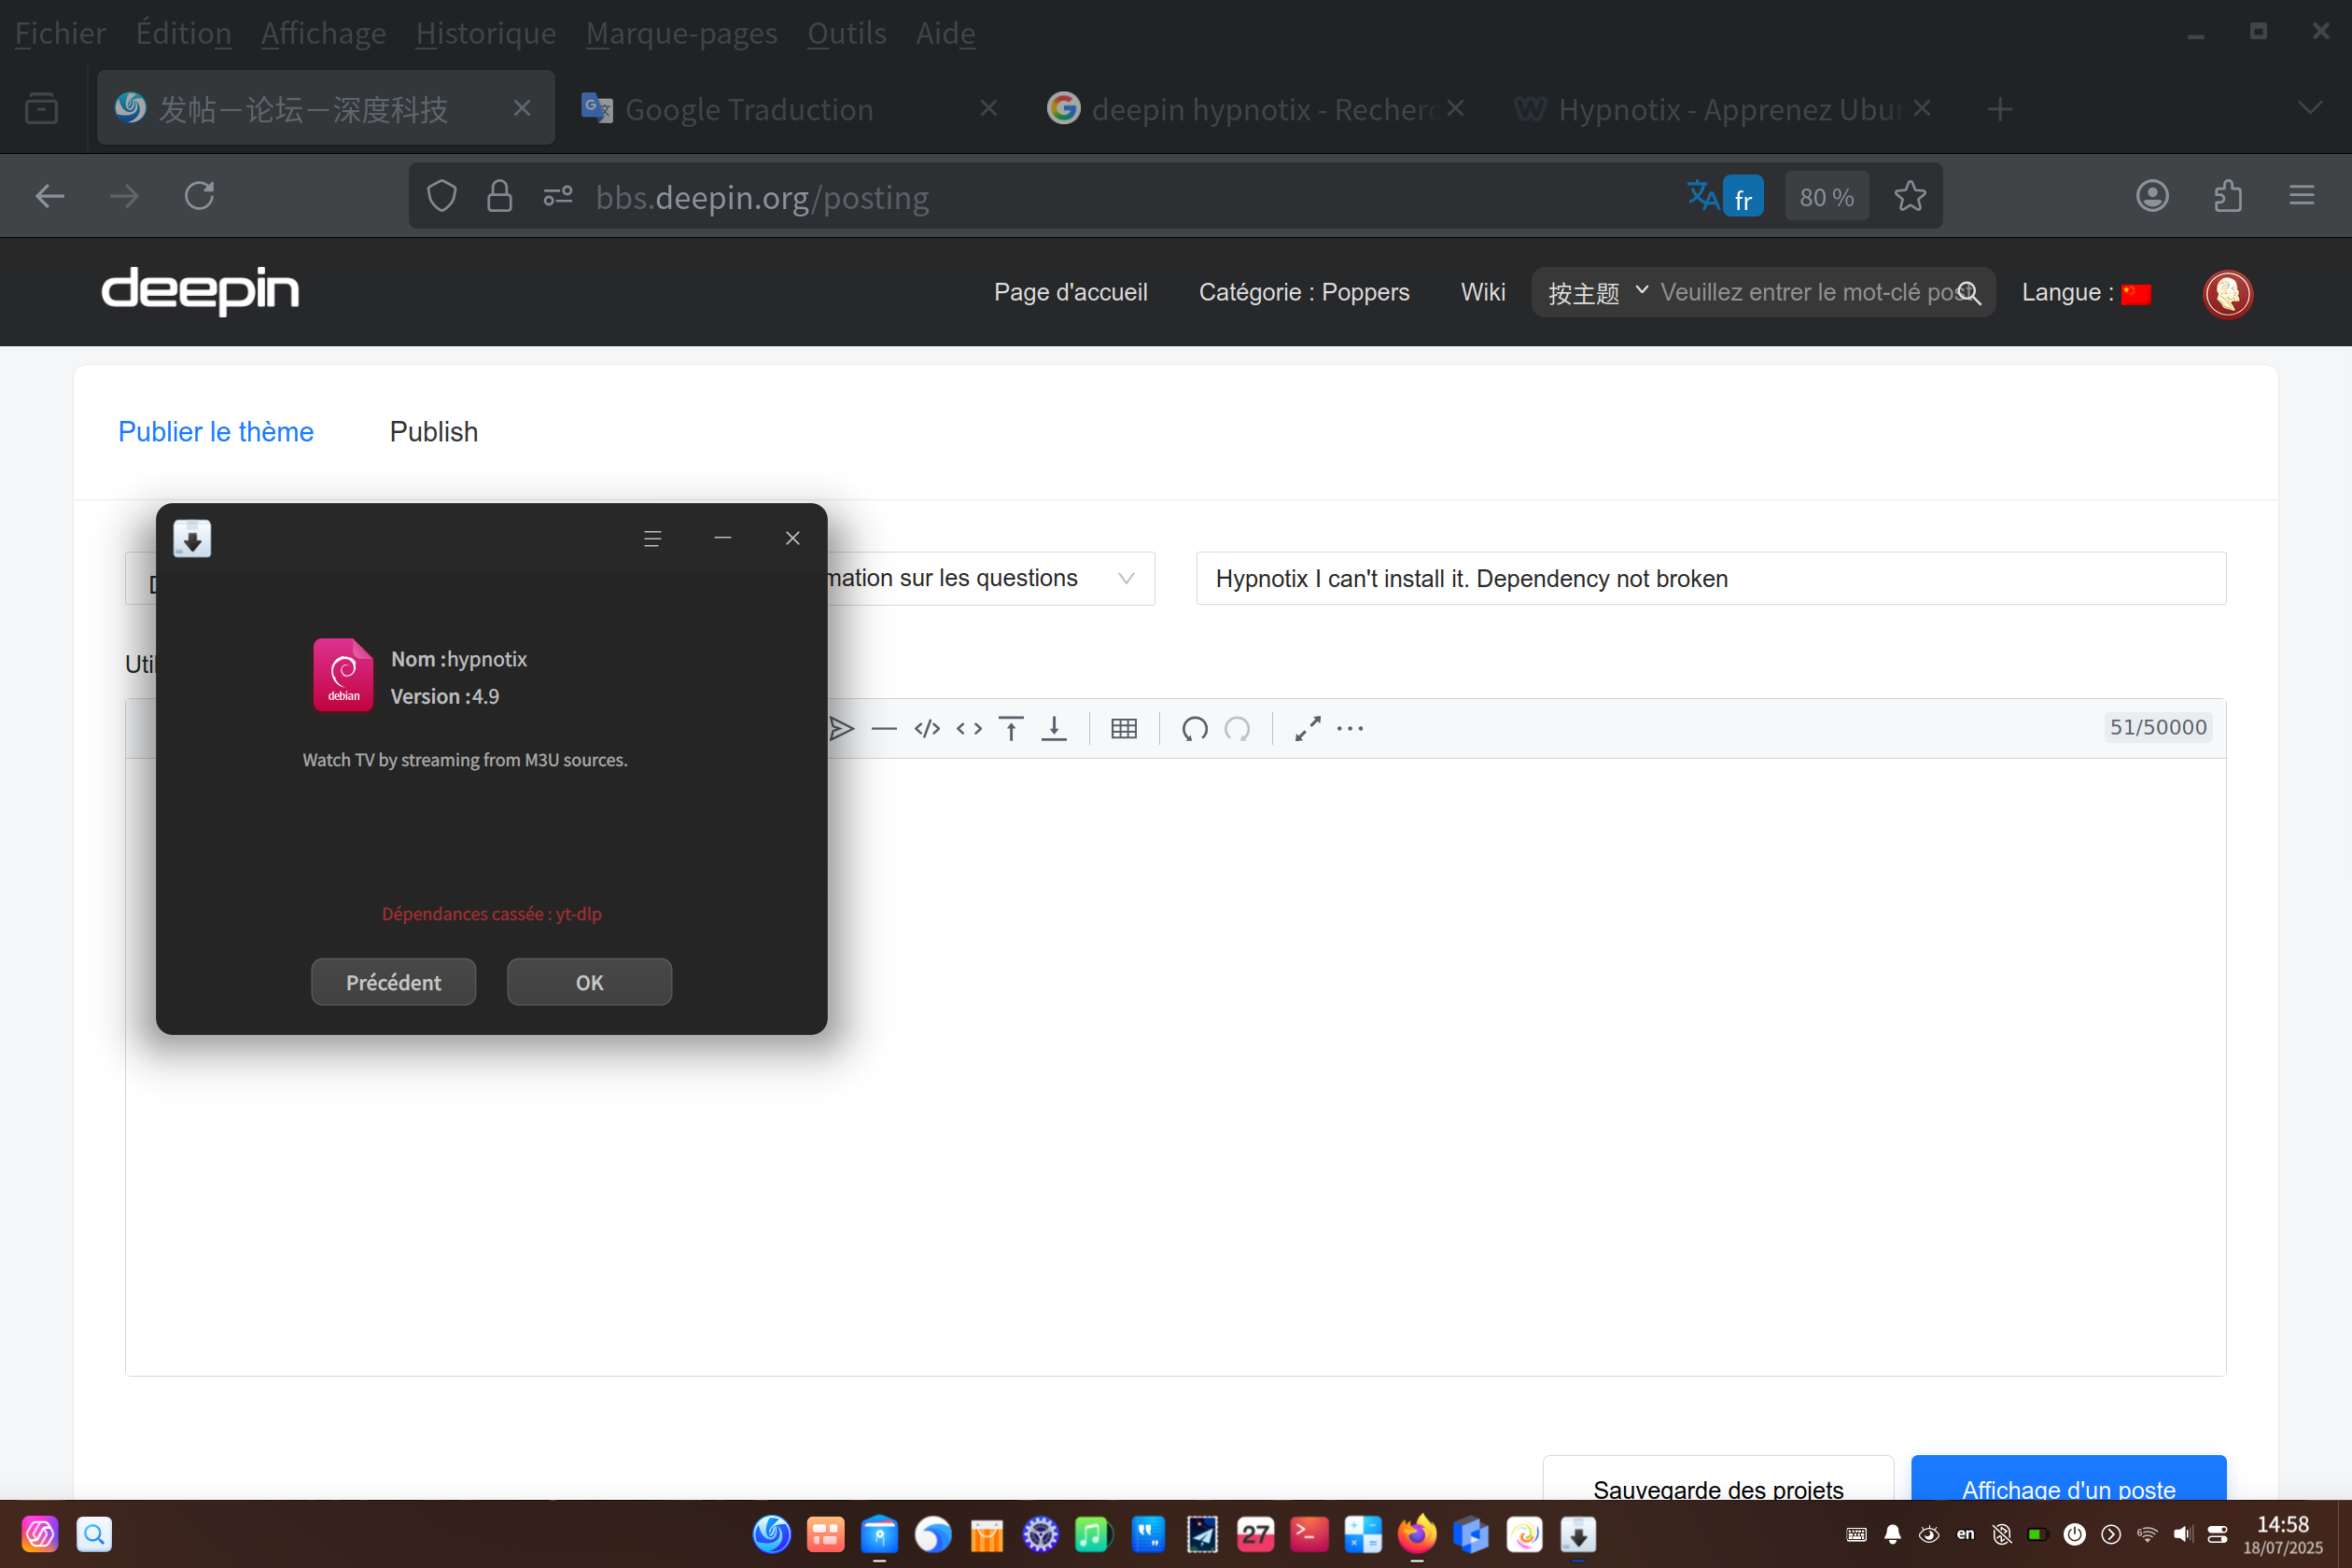Click the Firefox account icon

[2153, 196]
